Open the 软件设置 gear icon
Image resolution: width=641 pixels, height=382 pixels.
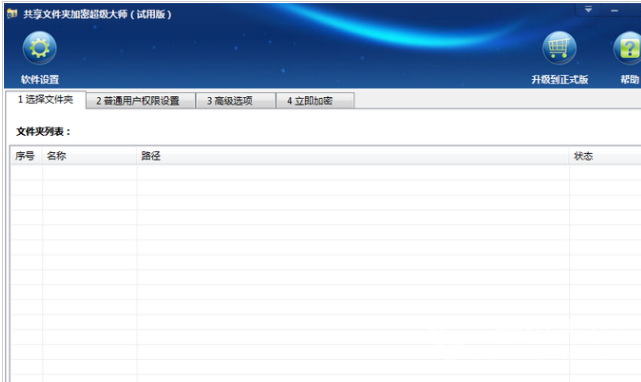coord(40,48)
